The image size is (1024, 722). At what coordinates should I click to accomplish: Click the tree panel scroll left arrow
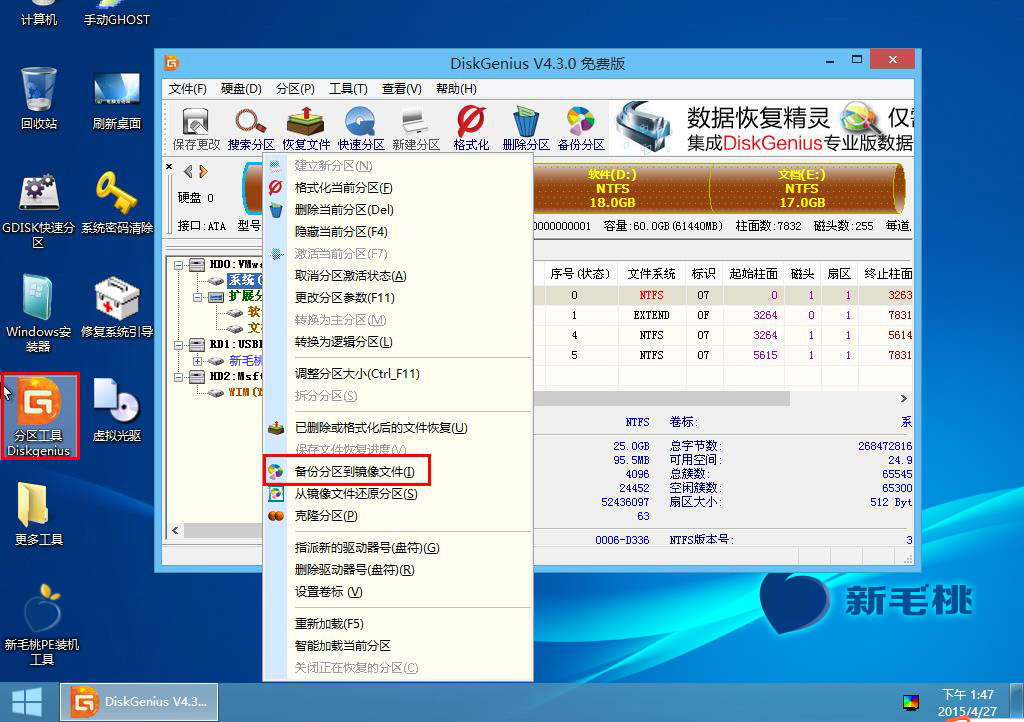[175, 531]
